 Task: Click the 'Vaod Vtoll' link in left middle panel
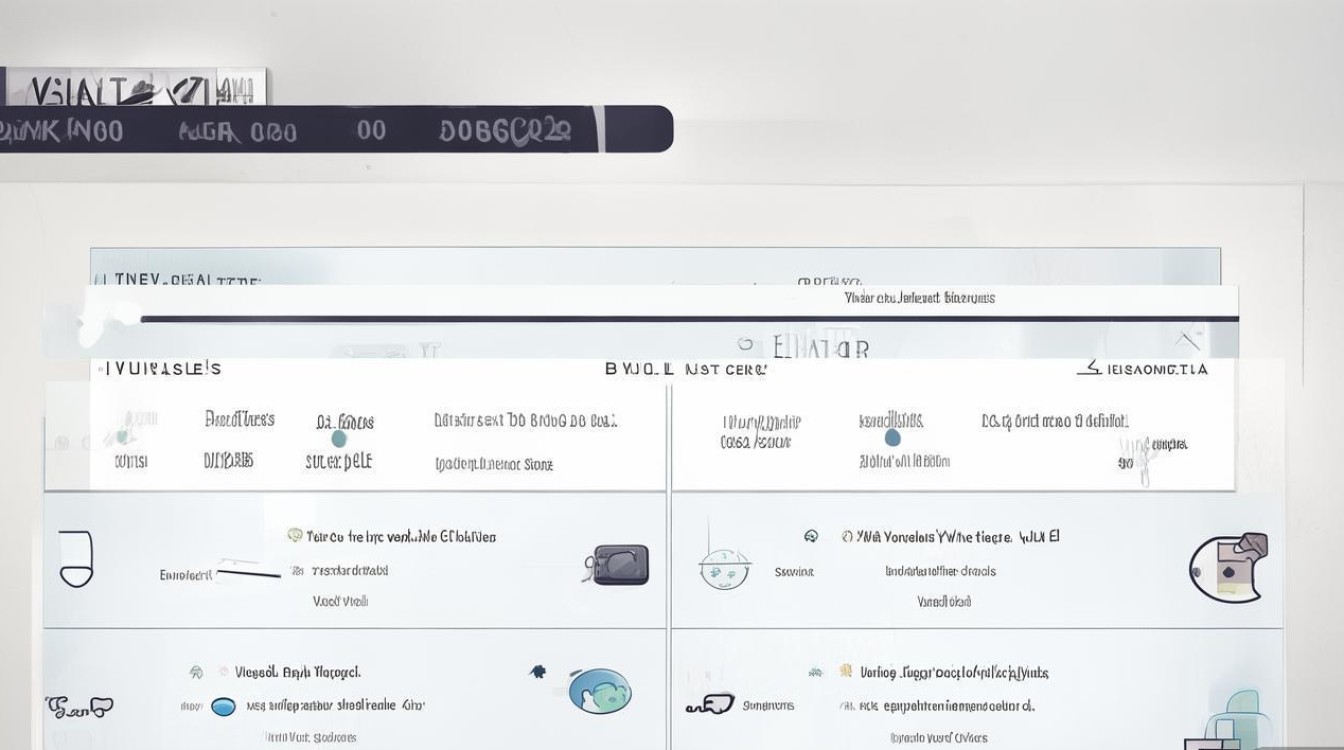[340, 601]
